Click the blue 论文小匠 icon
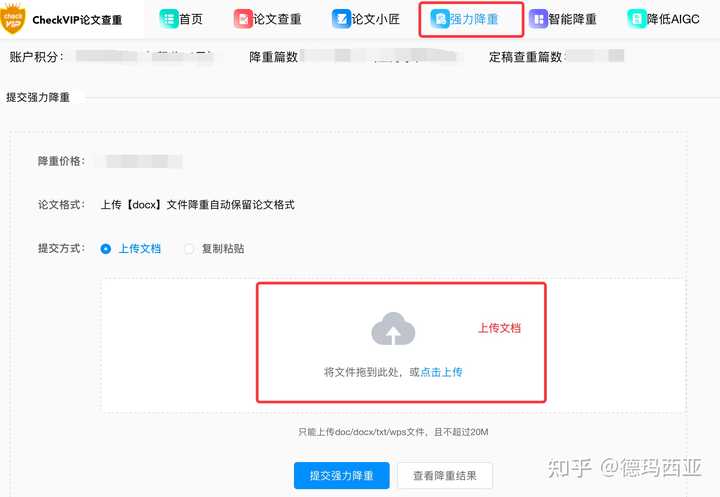This screenshot has height=497, width=720. tap(341, 19)
